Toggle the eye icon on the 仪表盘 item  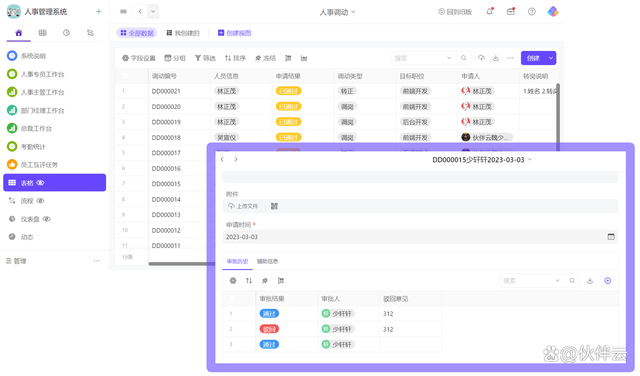click(47, 219)
